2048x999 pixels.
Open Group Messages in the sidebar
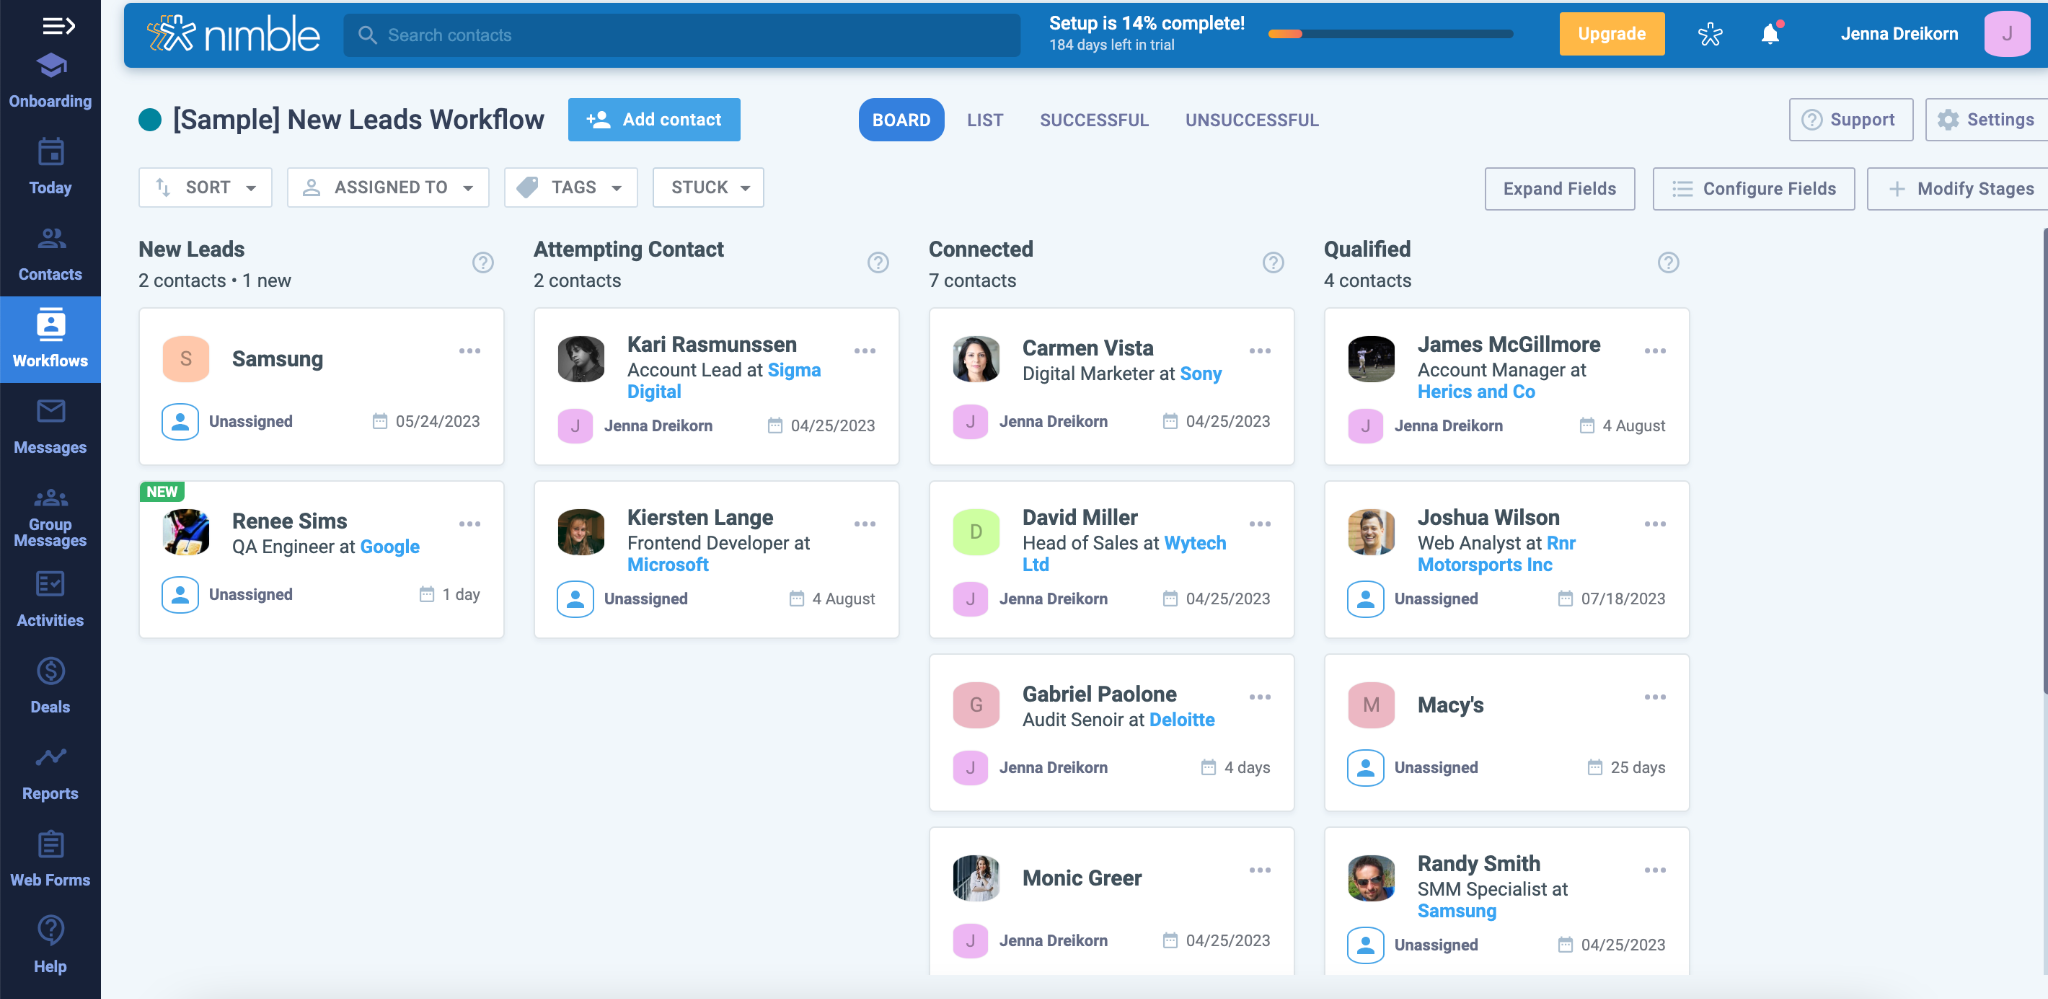[50, 516]
